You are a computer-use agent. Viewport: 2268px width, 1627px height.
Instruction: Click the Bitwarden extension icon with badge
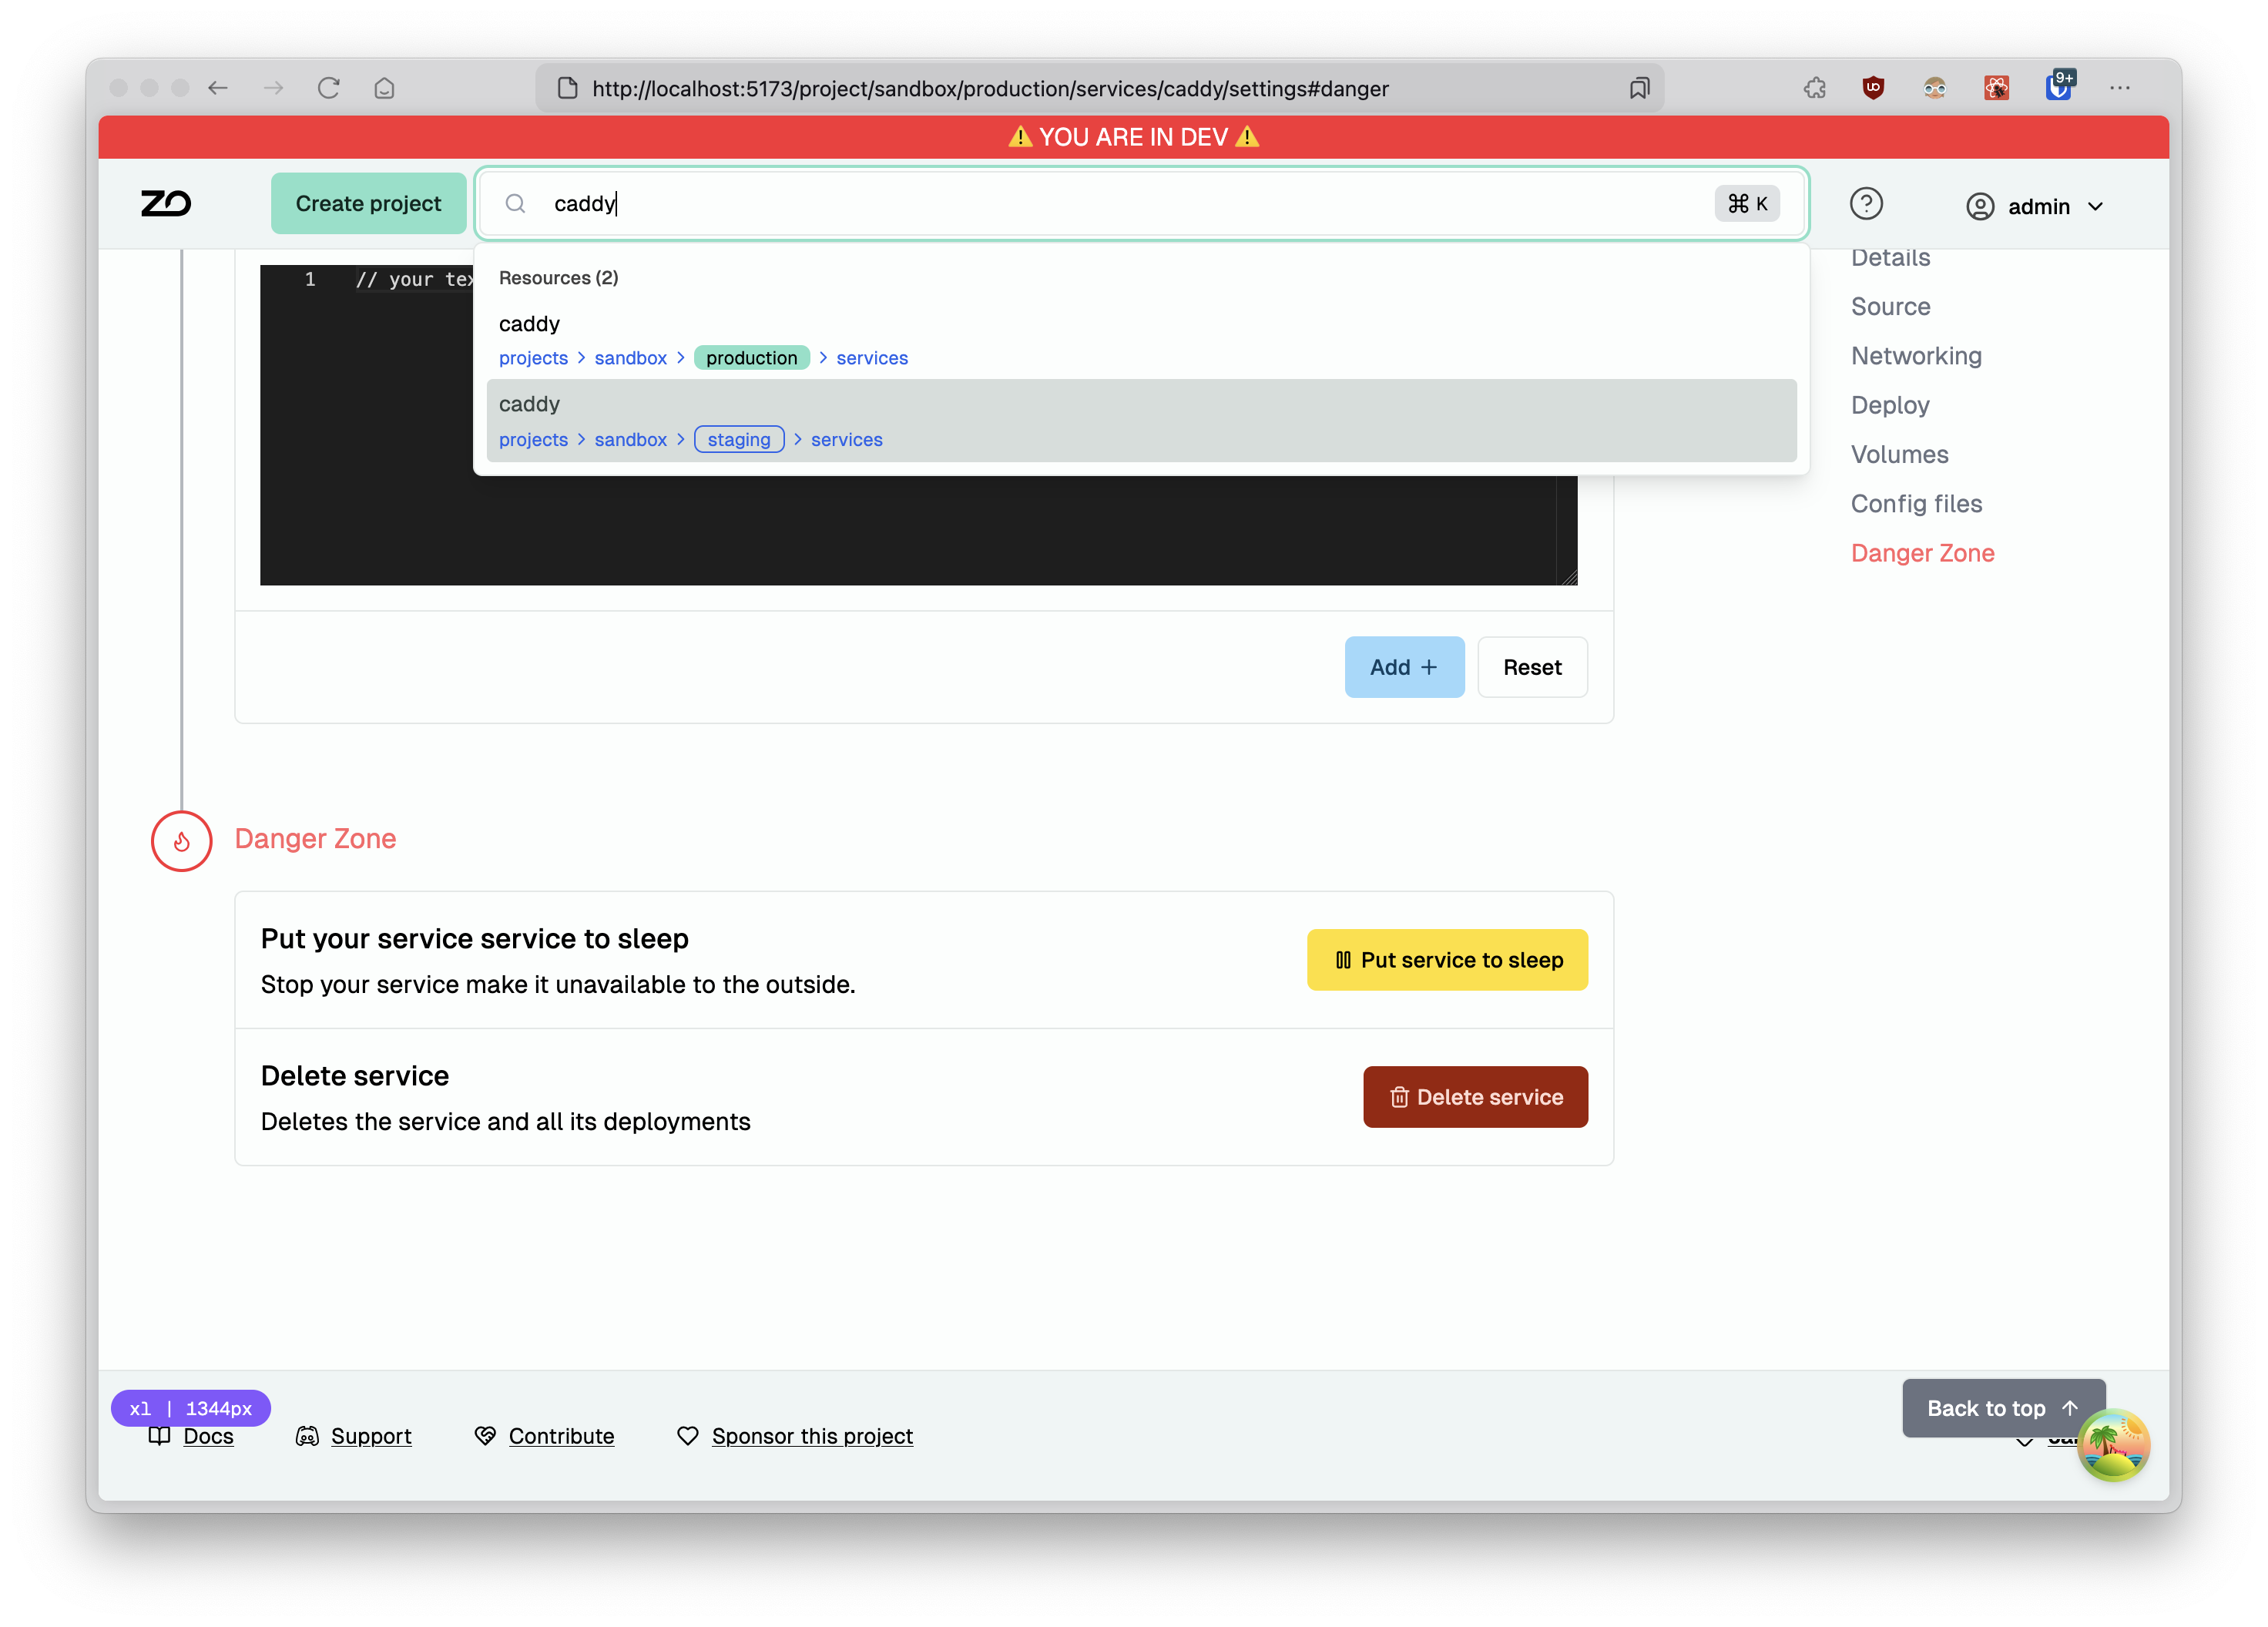[x=2060, y=86]
